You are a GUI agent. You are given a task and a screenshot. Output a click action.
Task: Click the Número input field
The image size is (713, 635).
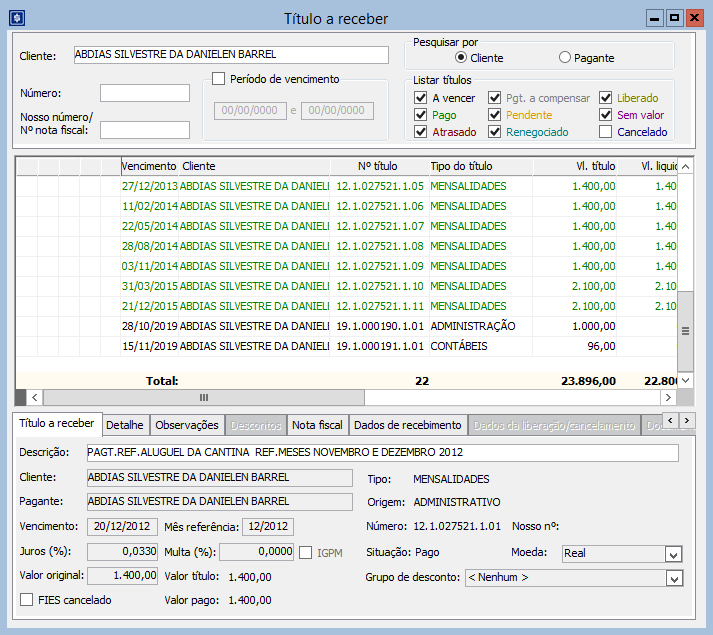click(145, 93)
